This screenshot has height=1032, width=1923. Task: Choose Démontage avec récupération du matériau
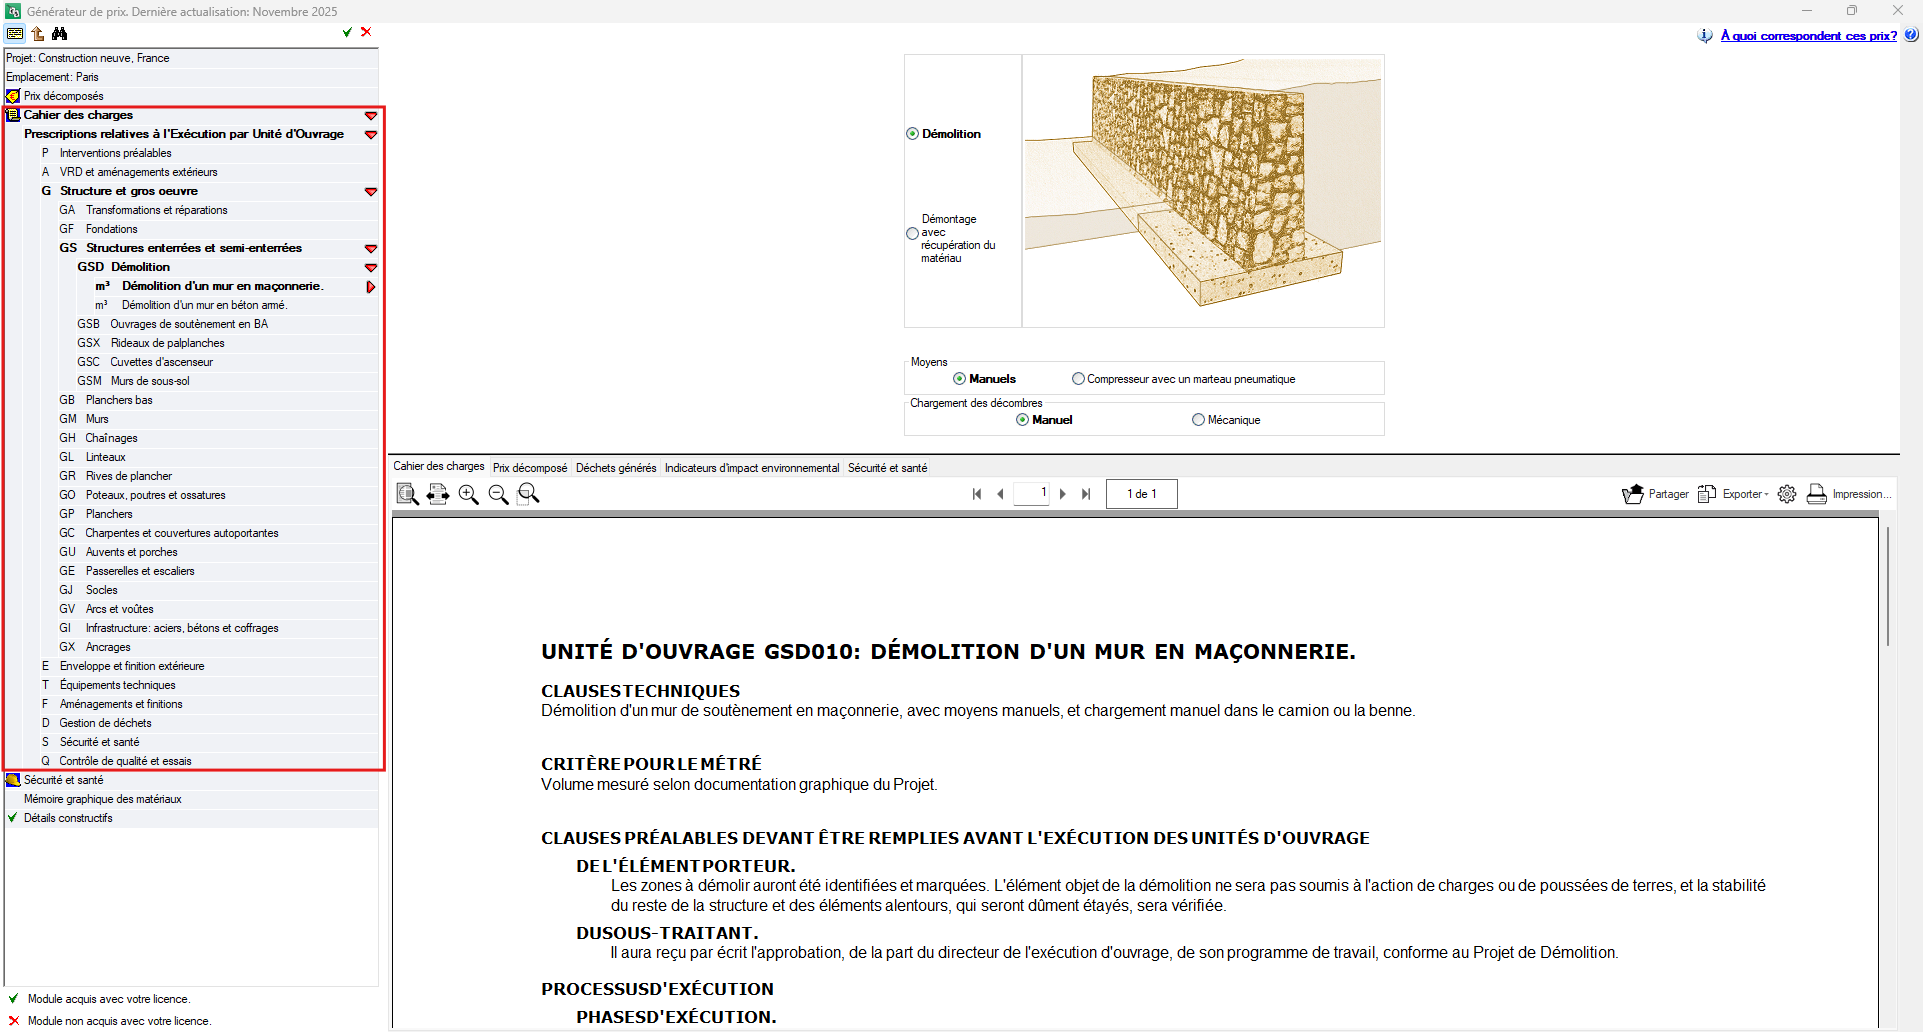912,234
